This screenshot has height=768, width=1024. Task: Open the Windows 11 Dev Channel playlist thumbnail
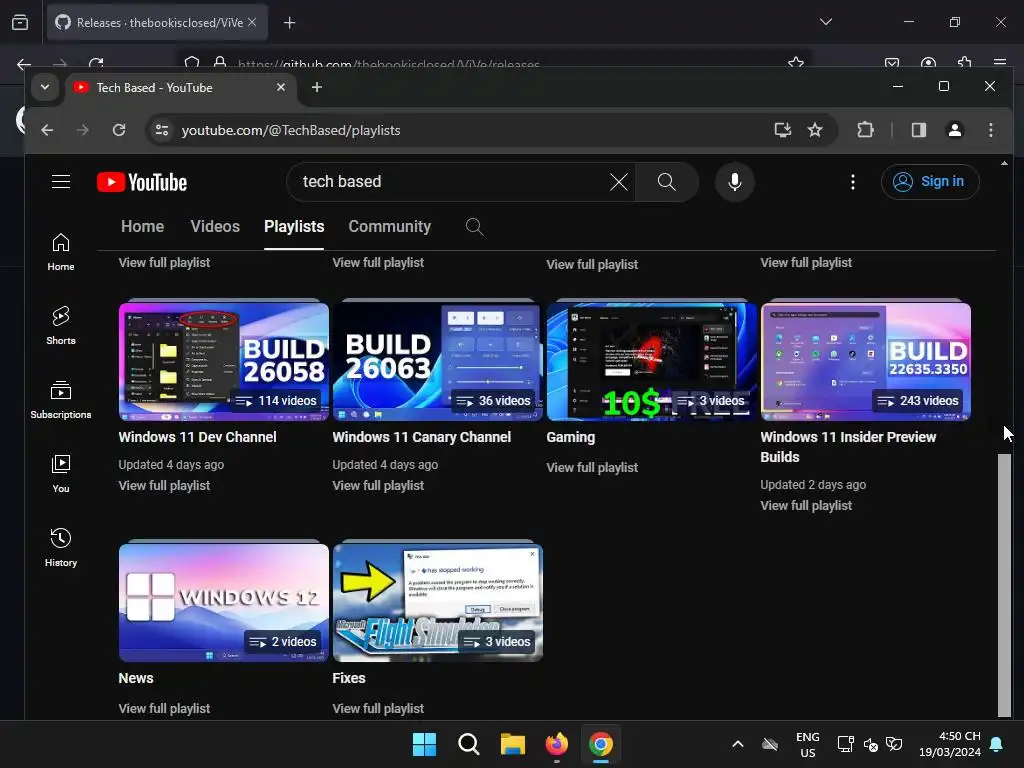point(223,361)
